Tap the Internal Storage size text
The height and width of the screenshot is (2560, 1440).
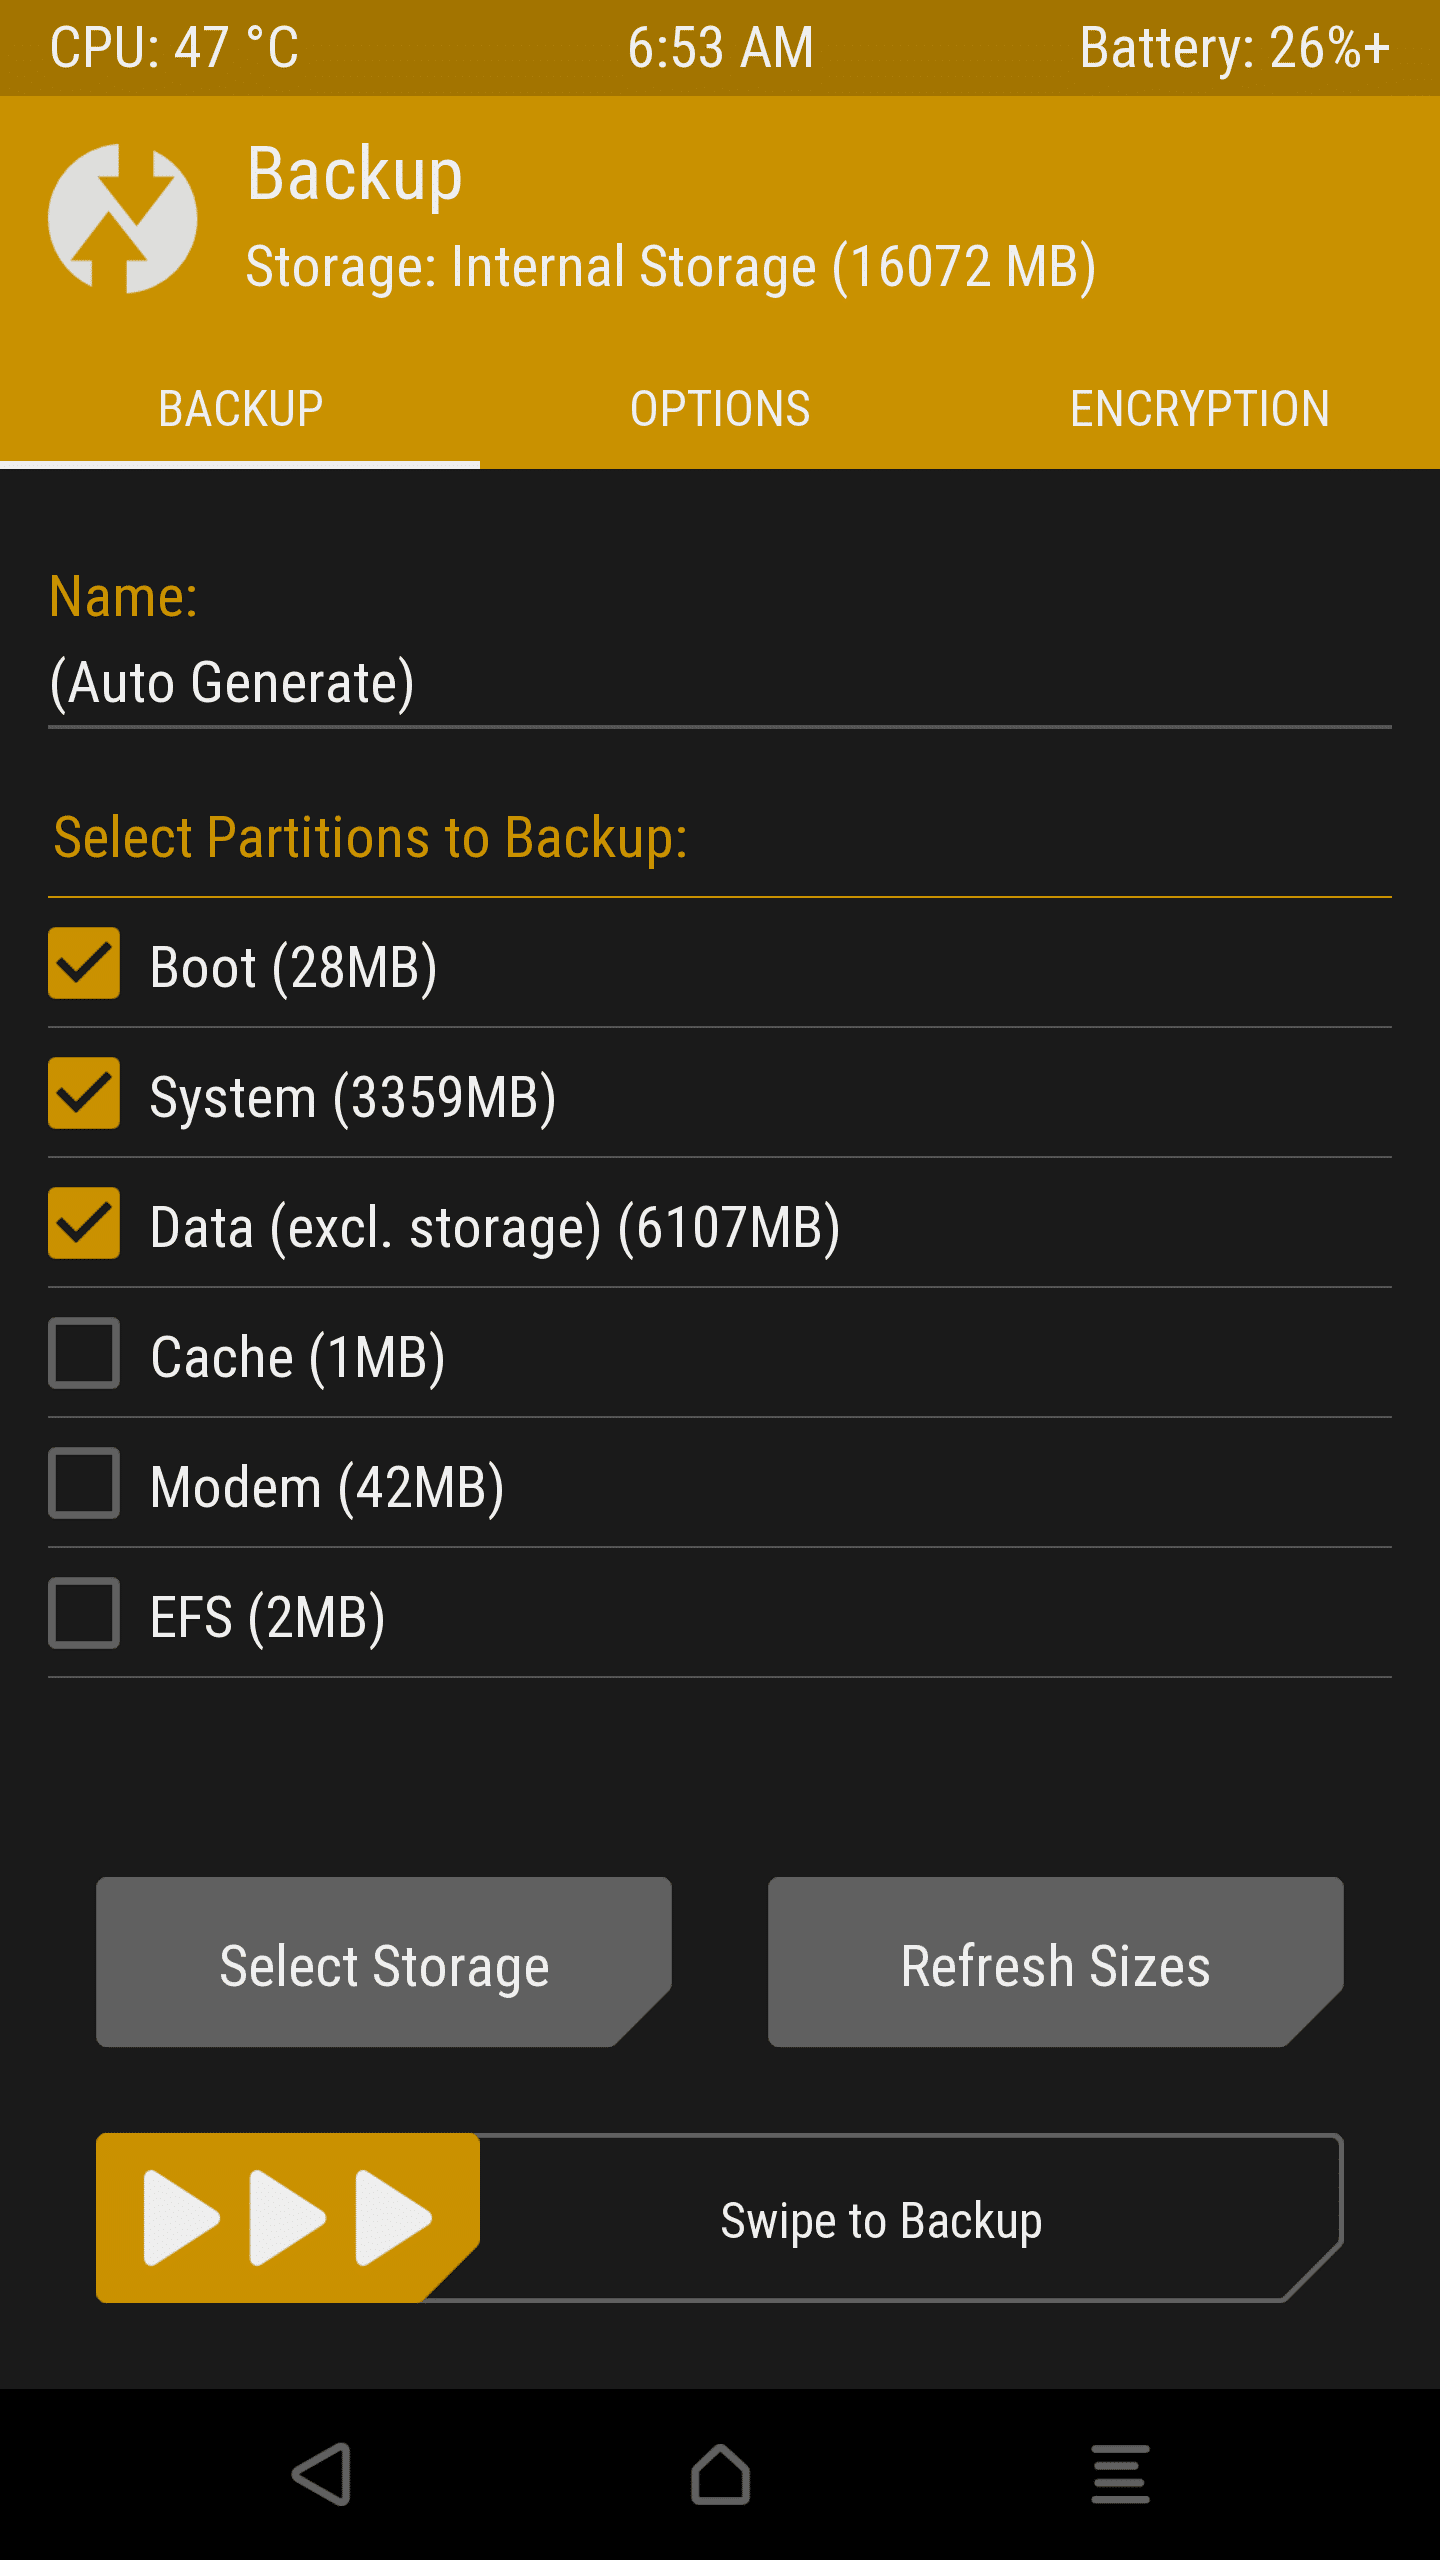671,268
